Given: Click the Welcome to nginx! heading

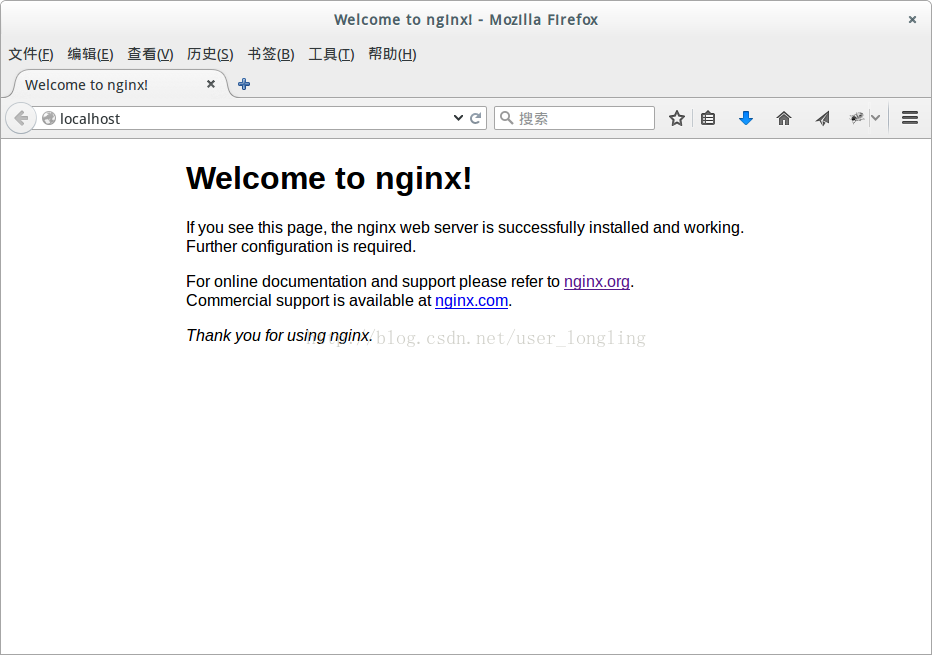Looking at the screenshot, I should point(329,178).
